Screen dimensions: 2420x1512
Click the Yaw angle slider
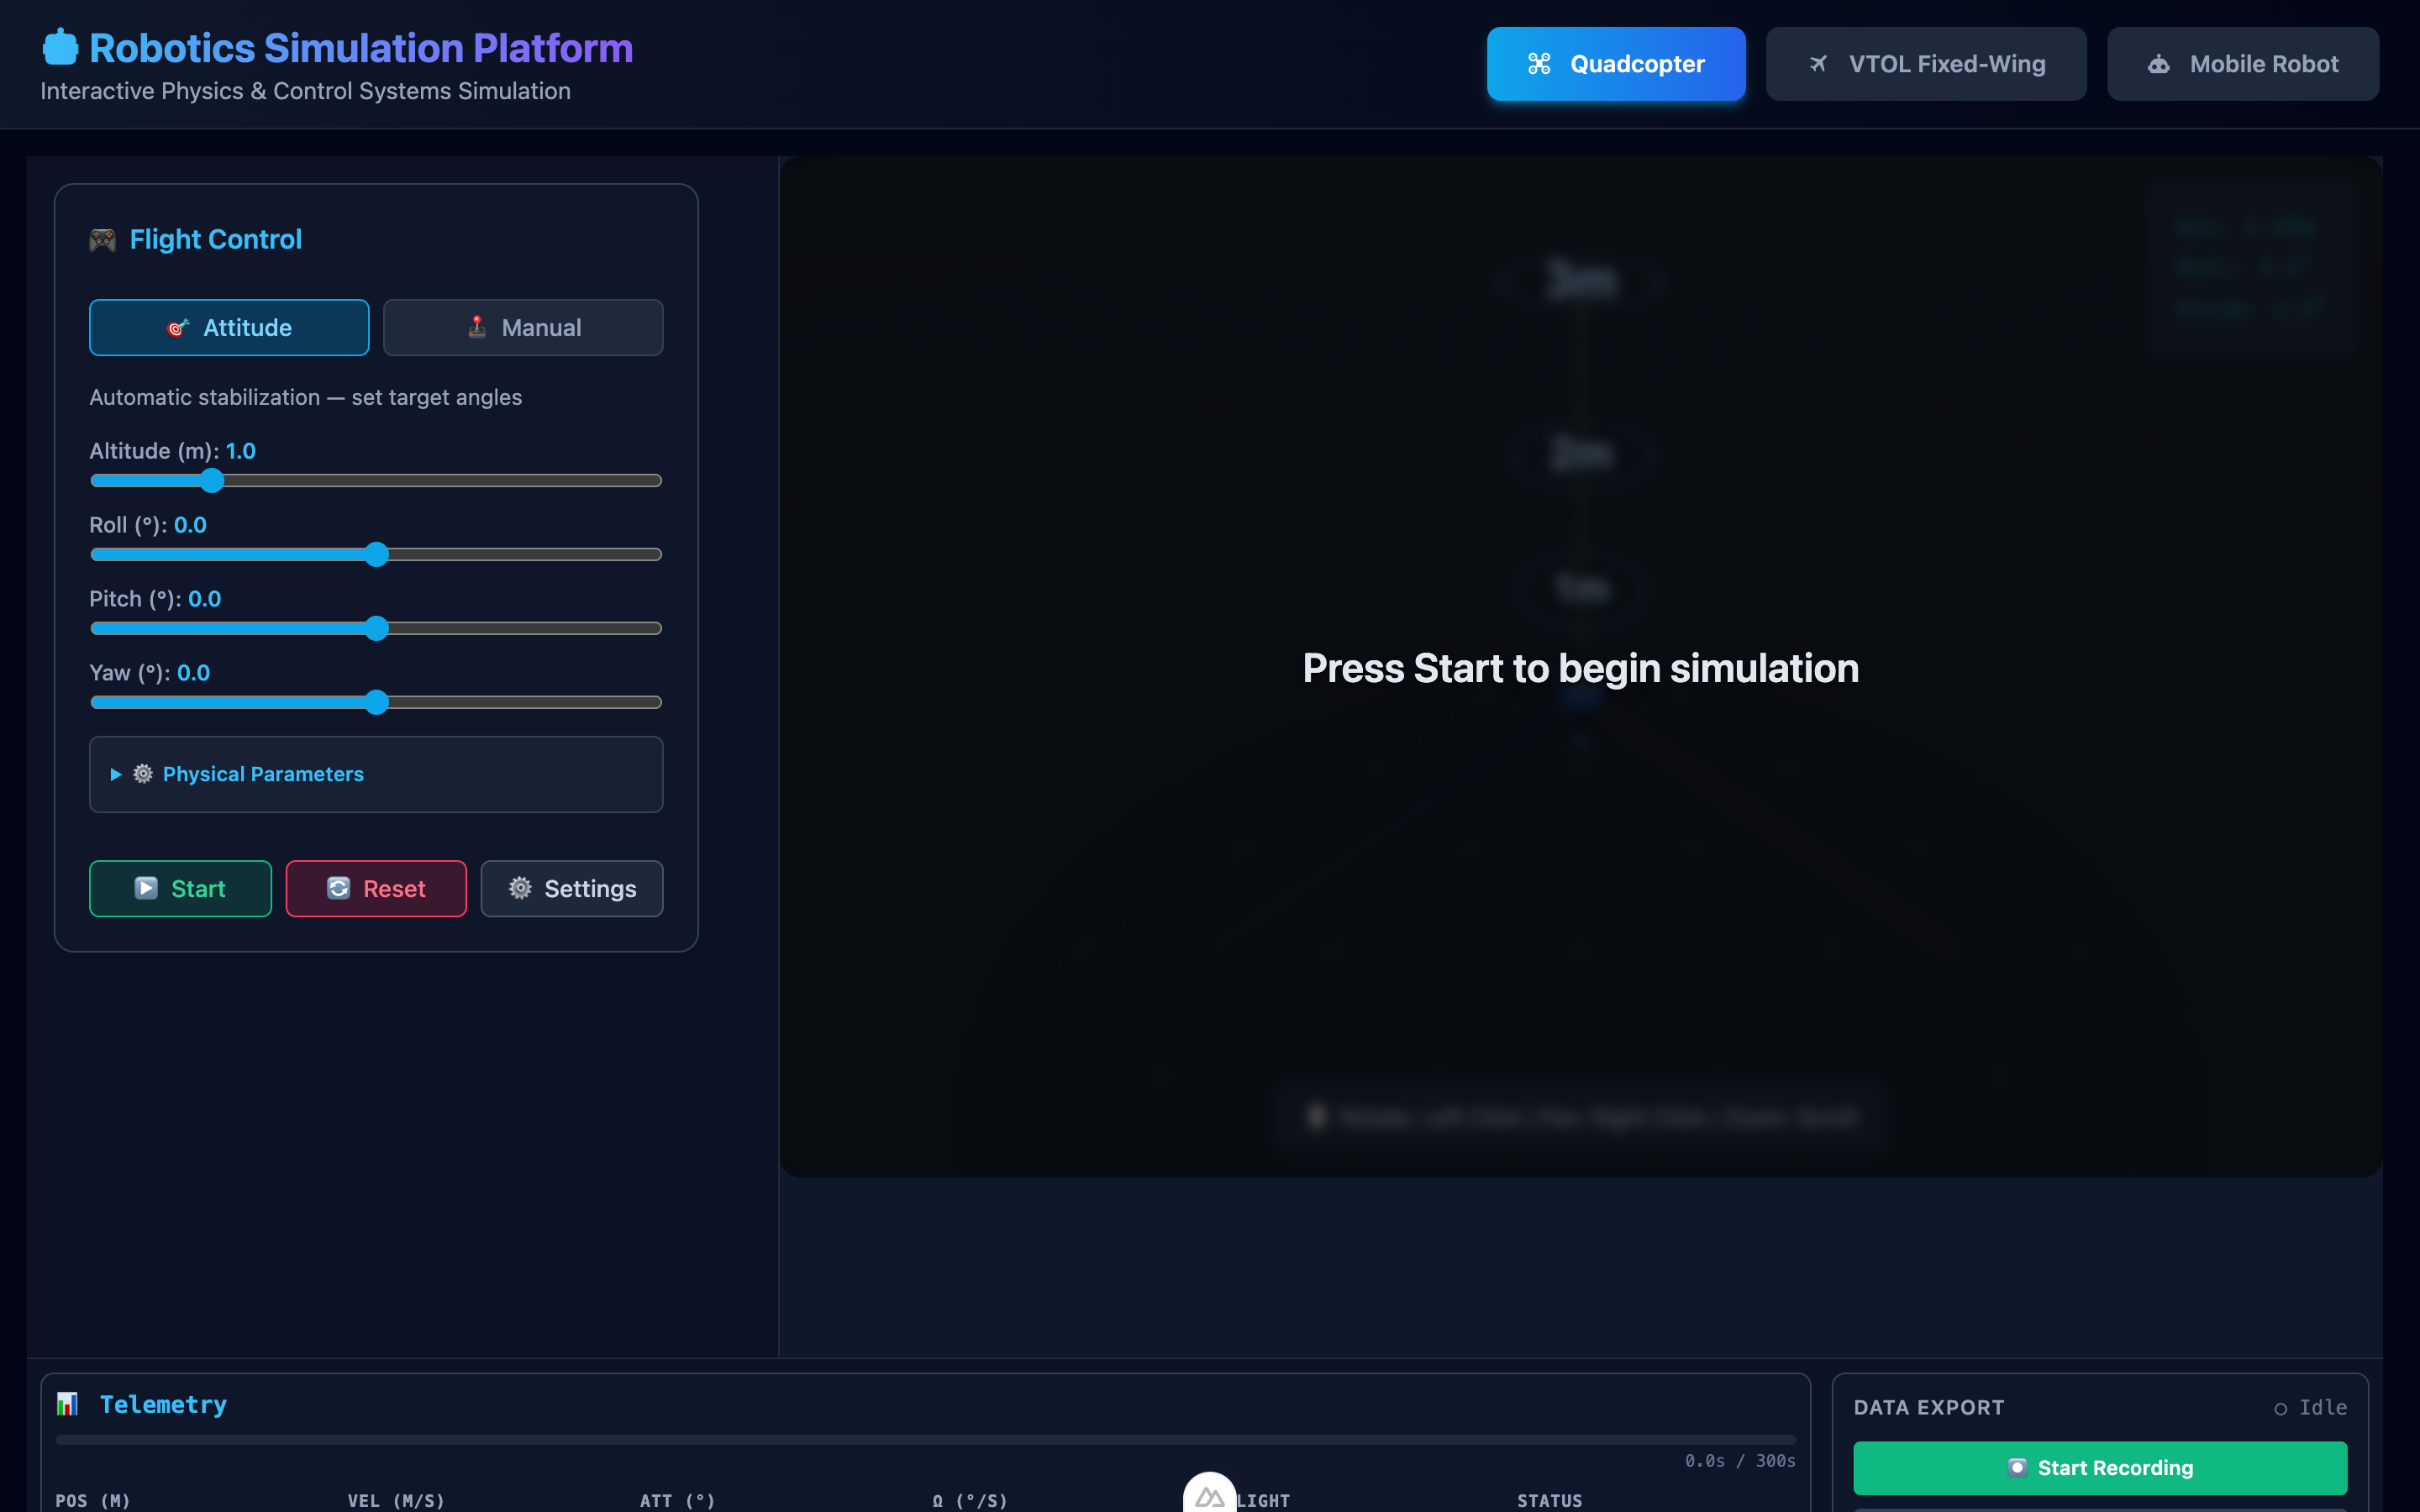tap(376, 703)
